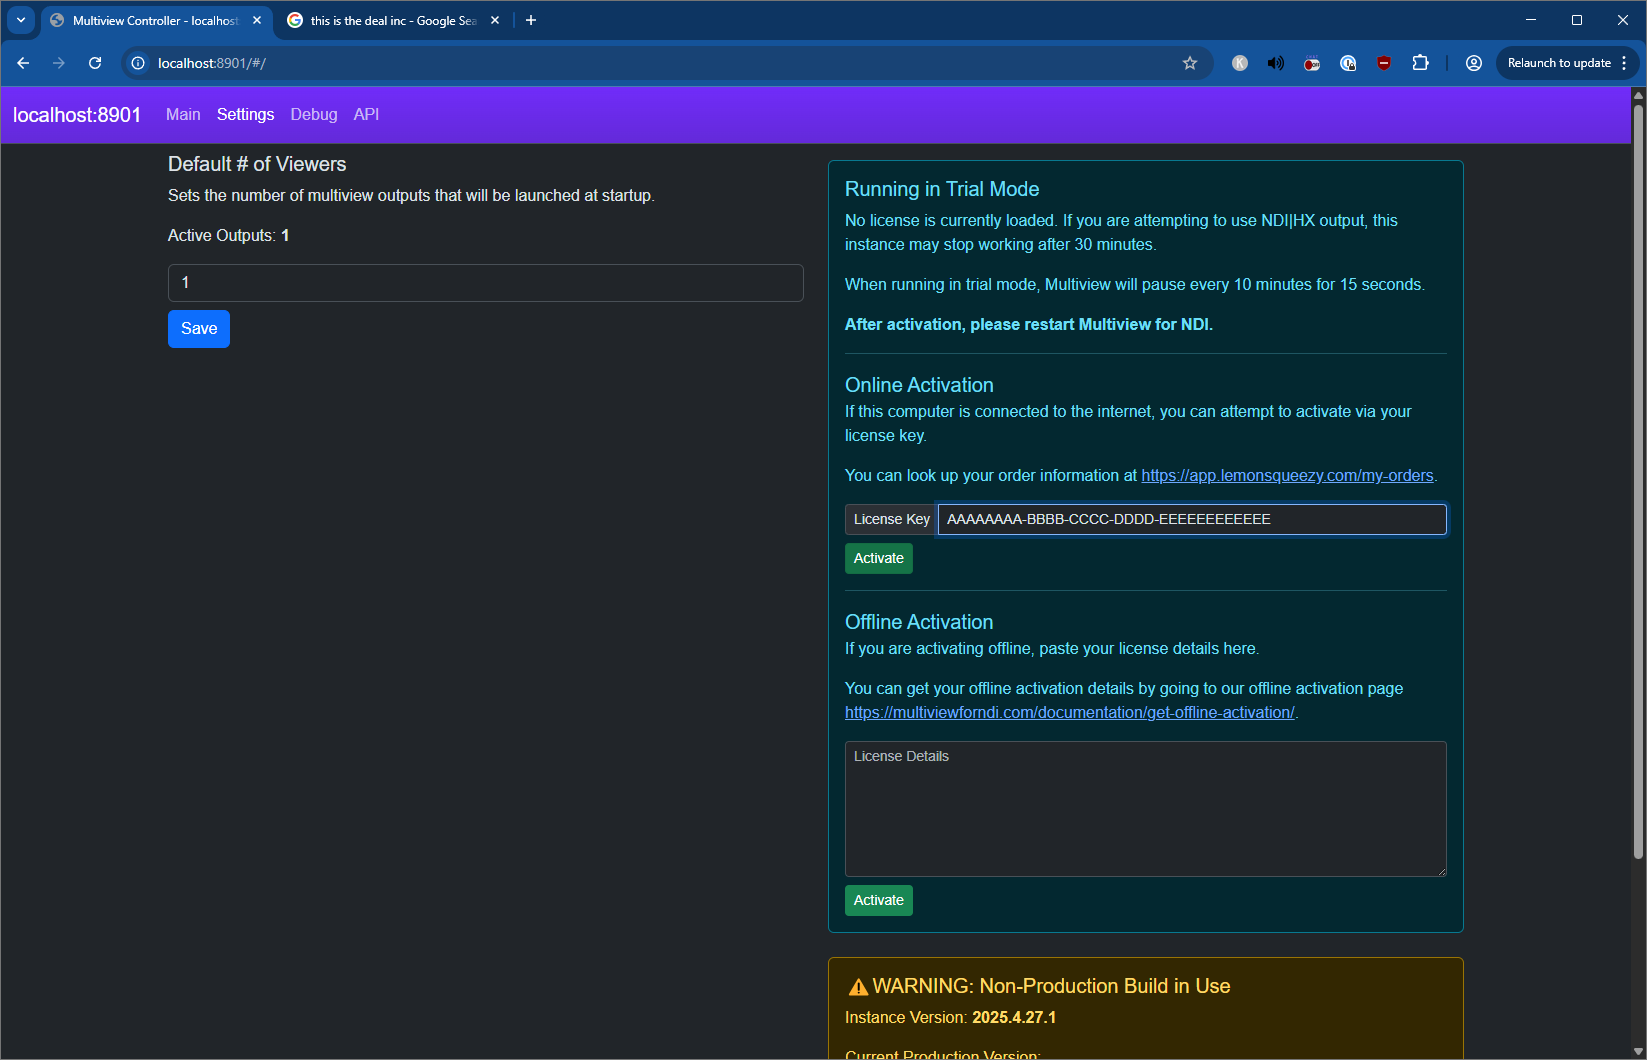Image resolution: width=1647 pixels, height=1060 pixels.
Task: Open the Chrome profile avatar icon
Action: [x=1473, y=63]
